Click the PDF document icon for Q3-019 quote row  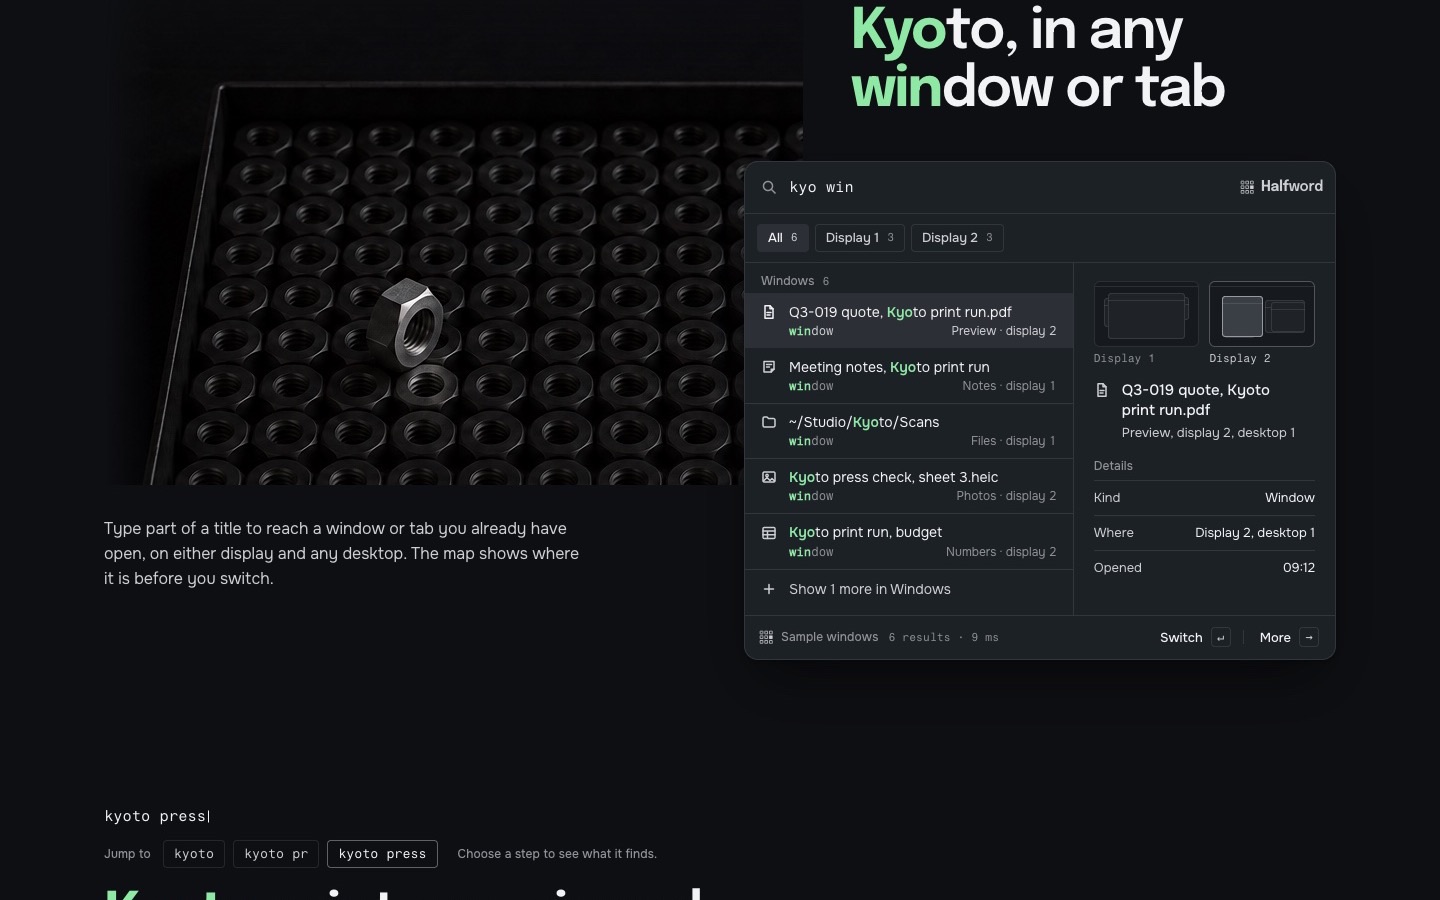(x=769, y=312)
